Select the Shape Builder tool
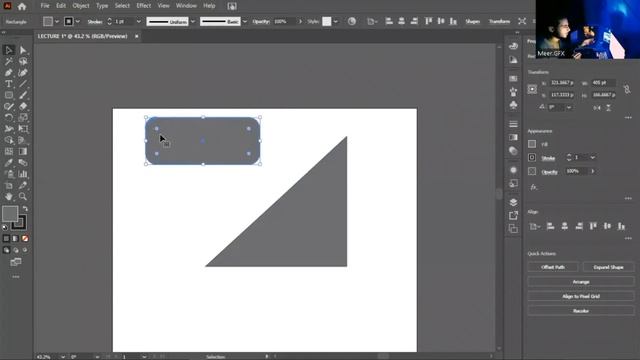 pyautogui.click(x=9, y=140)
